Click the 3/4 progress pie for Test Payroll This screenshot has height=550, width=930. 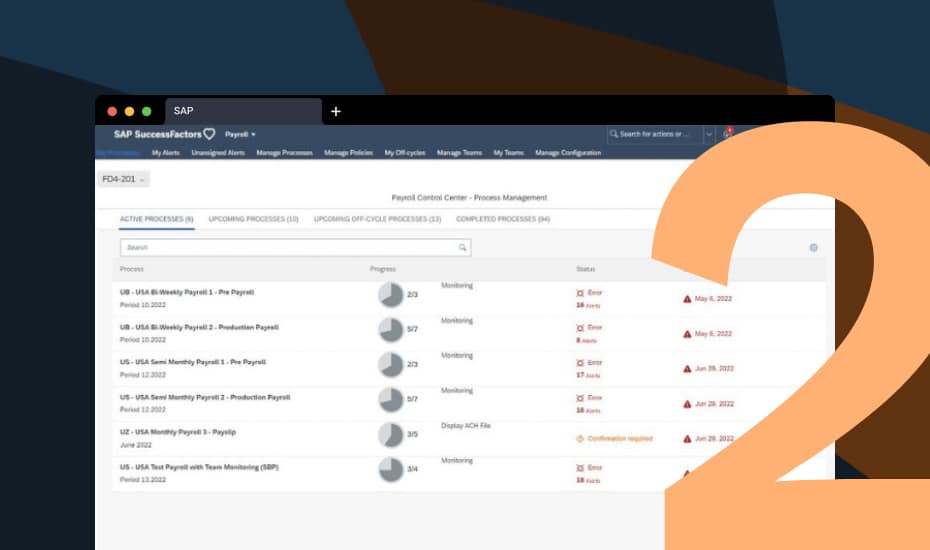pyautogui.click(x=391, y=470)
